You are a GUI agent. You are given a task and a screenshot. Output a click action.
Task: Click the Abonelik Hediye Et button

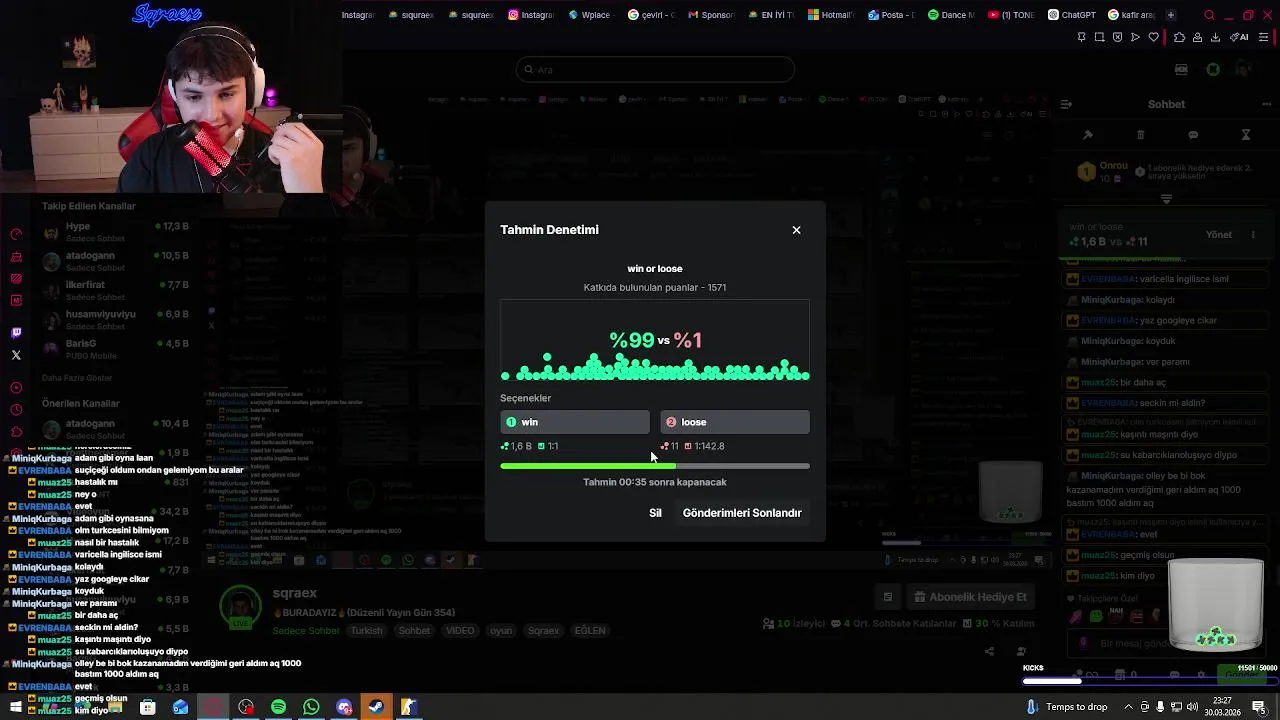[x=970, y=597]
